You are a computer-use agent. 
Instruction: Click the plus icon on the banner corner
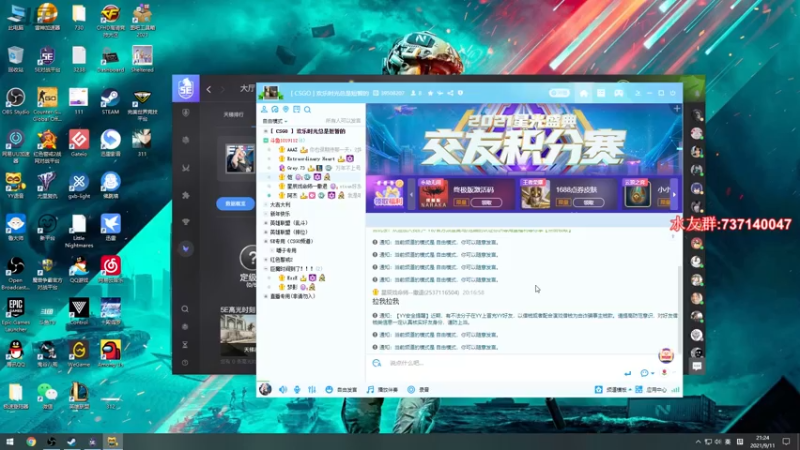[x=677, y=109]
